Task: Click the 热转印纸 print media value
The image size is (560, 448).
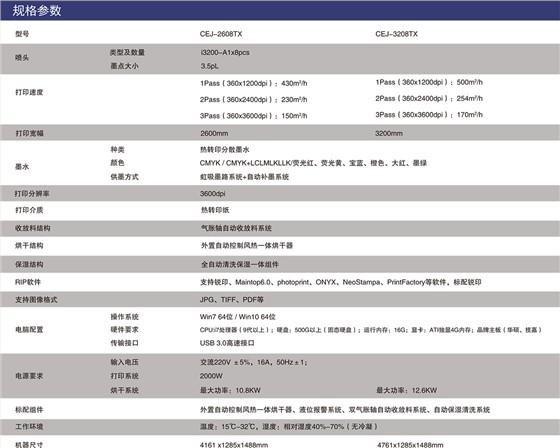Action: pos(215,210)
